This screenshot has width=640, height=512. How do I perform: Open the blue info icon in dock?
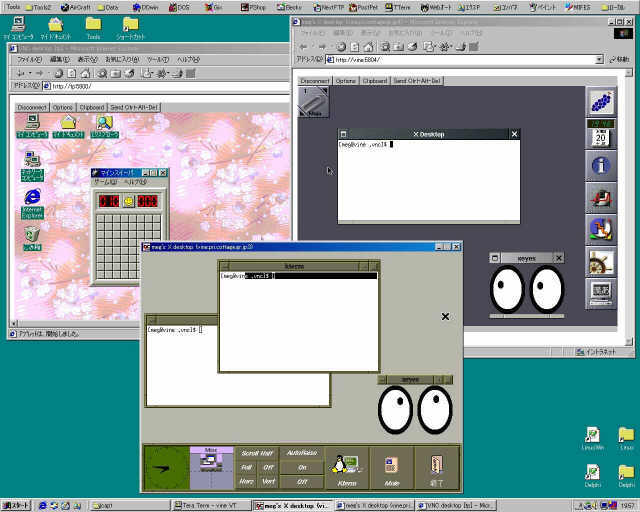click(x=601, y=166)
